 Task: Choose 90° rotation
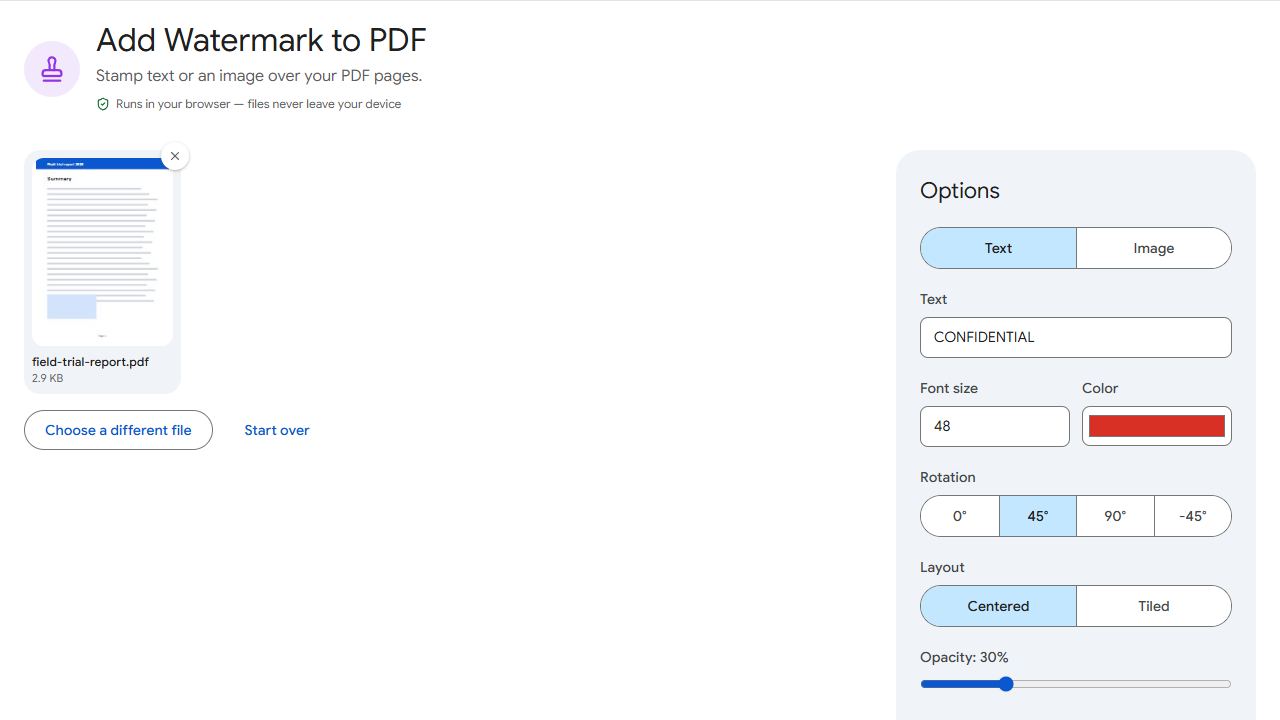[1115, 516]
